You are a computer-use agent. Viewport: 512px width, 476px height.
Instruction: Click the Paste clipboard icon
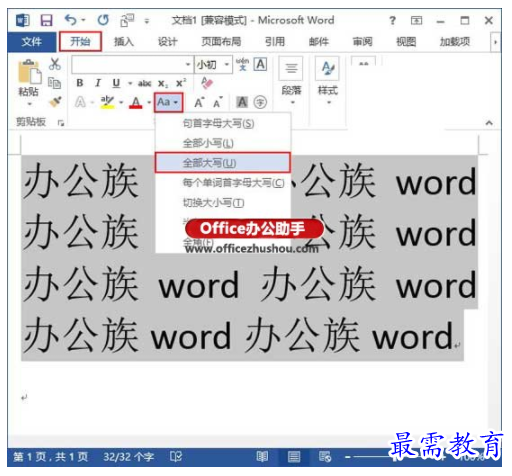(x=29, y=72)
